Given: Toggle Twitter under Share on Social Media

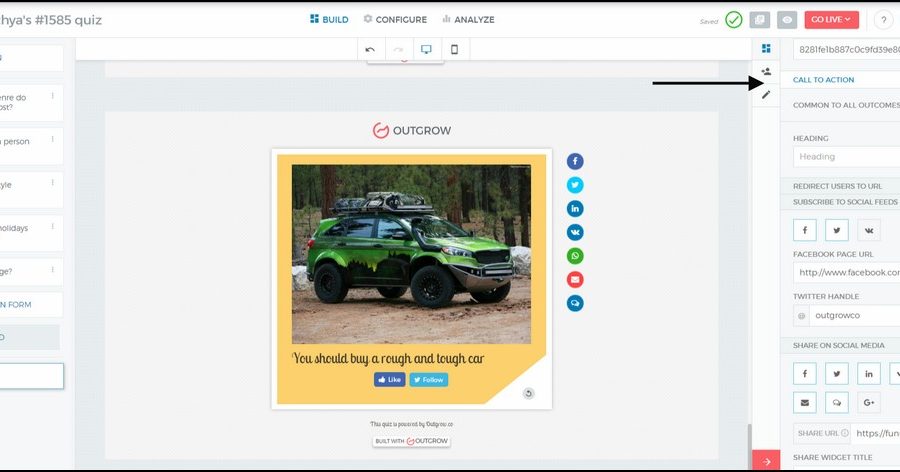Looking at the screenshot, I should click(837, 373).
